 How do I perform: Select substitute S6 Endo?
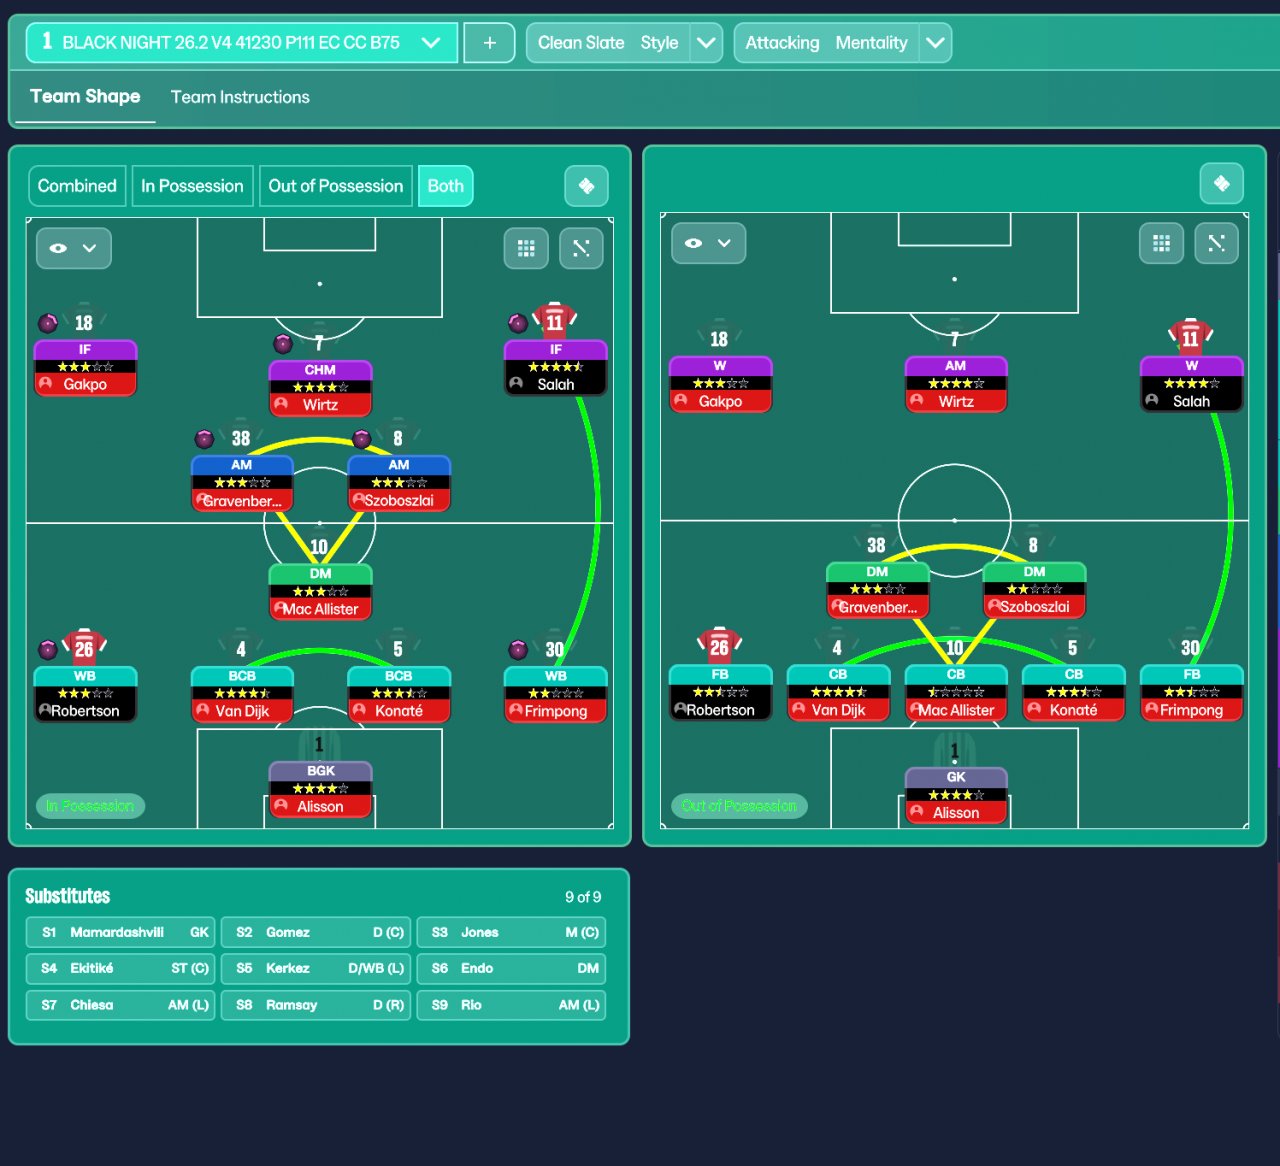[511, 968]
